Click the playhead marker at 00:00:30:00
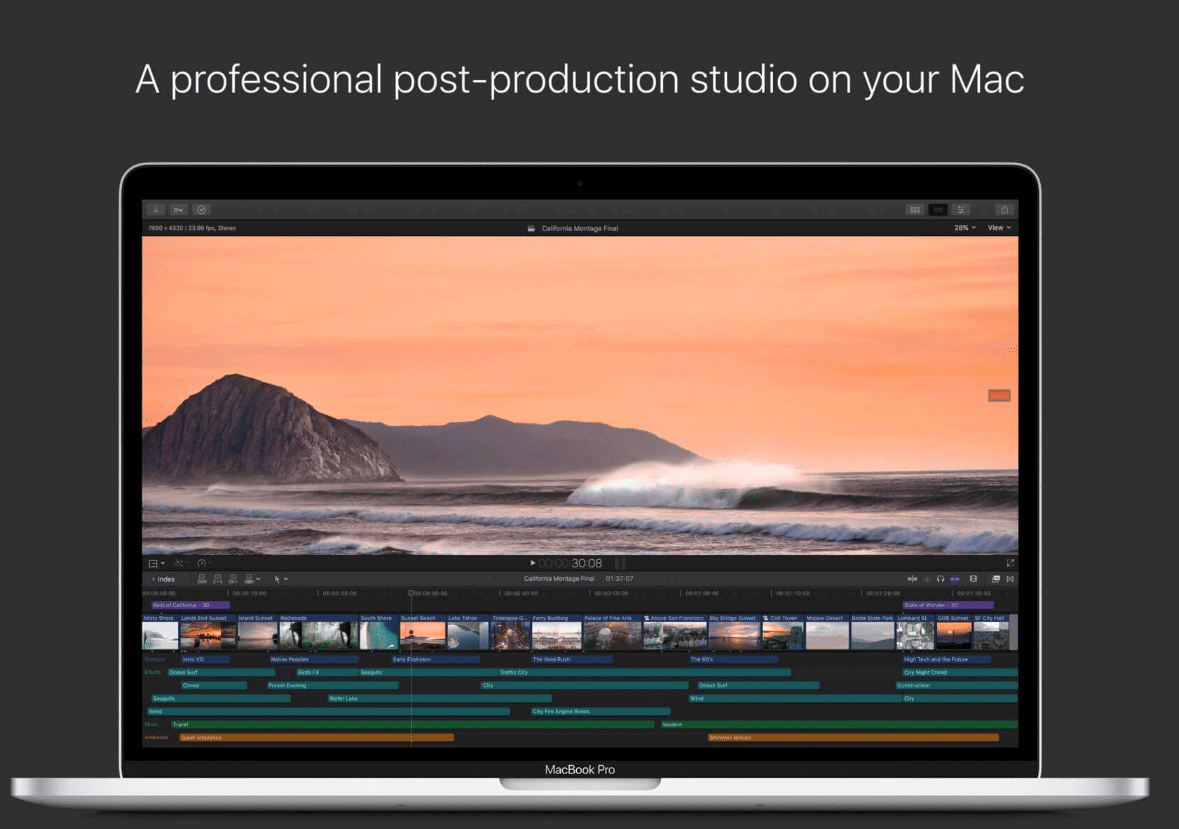This screenshot has height=829, width=1179. point(411,593)
